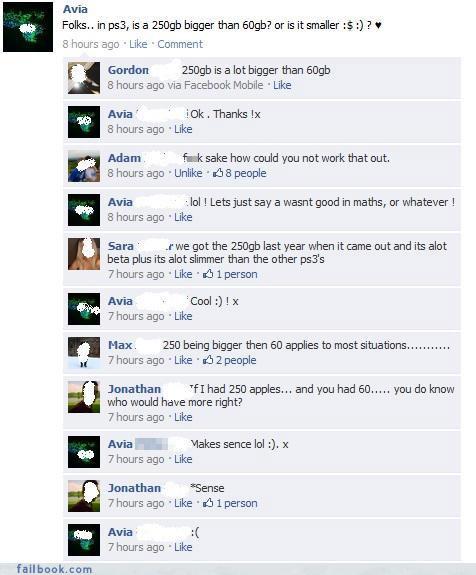
Task: Visit failbook.com watermark link
Action: [54, 569]
